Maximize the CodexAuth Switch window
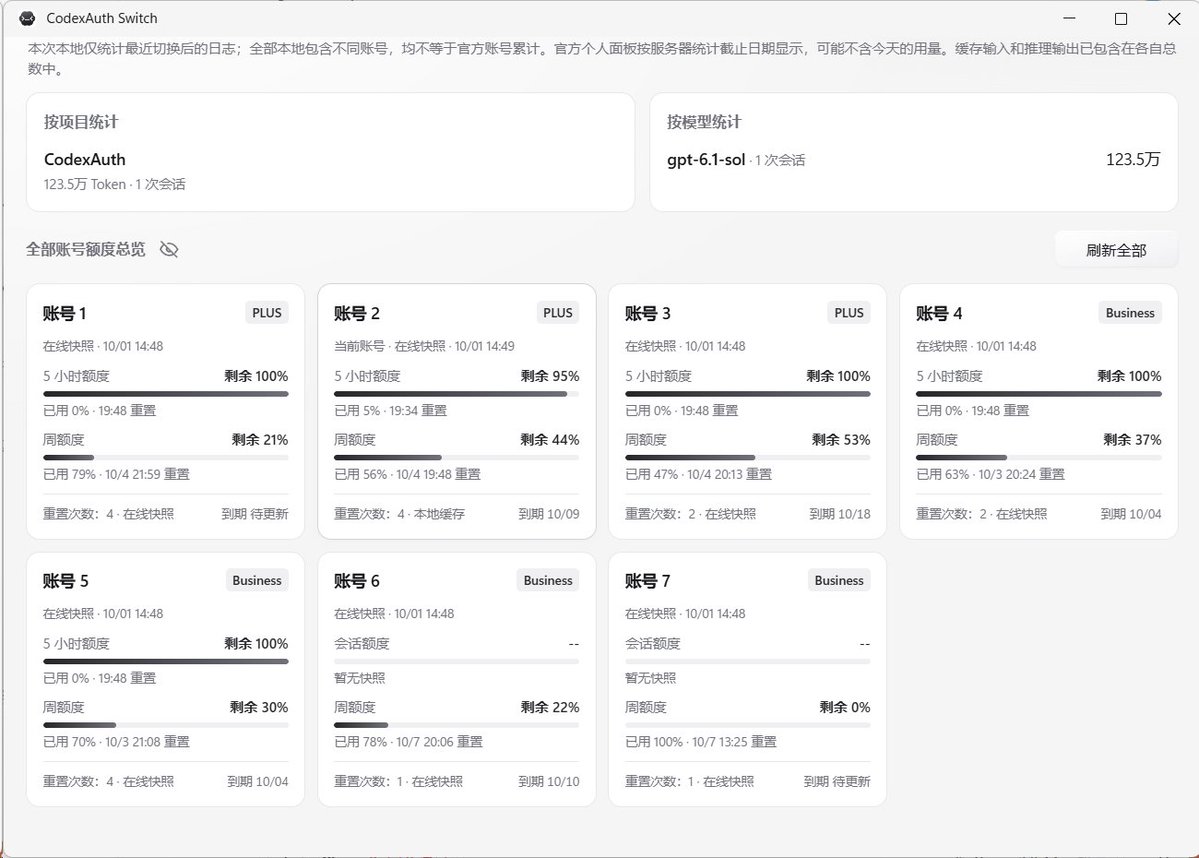The image size is (1199, 858). point(1121,18)
